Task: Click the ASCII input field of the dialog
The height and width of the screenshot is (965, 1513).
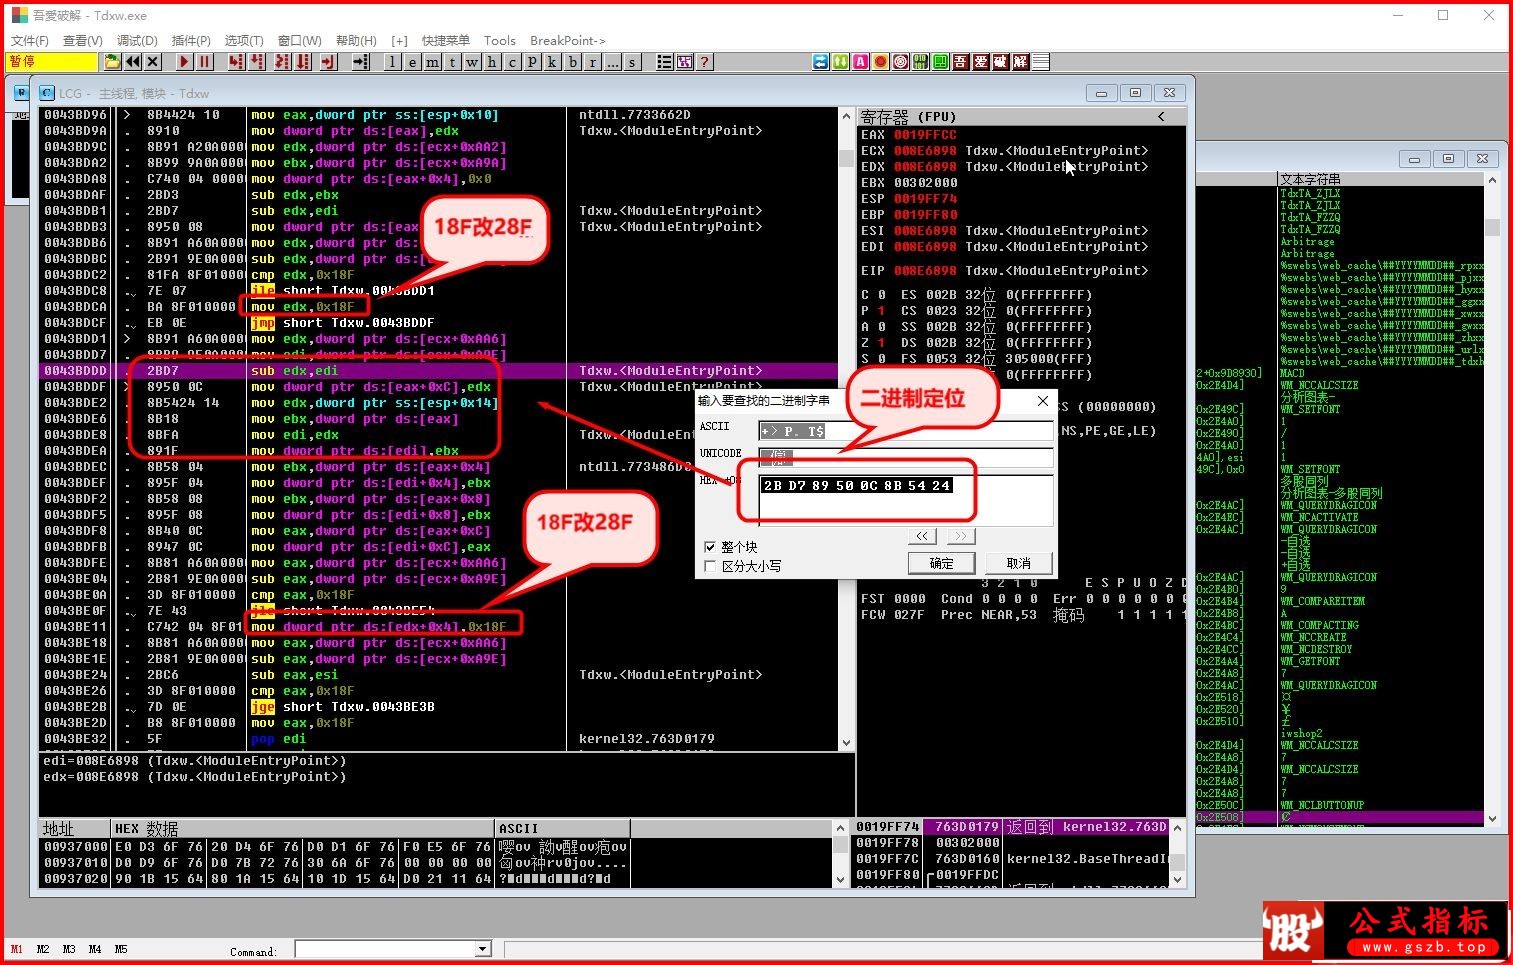Action: point(906,431)
